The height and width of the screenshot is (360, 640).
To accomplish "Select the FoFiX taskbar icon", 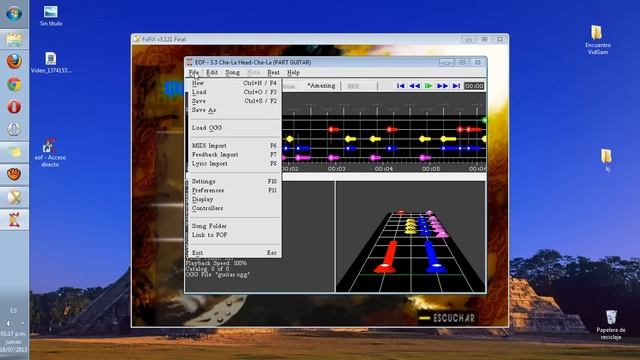I will click(x=14, y=198).
